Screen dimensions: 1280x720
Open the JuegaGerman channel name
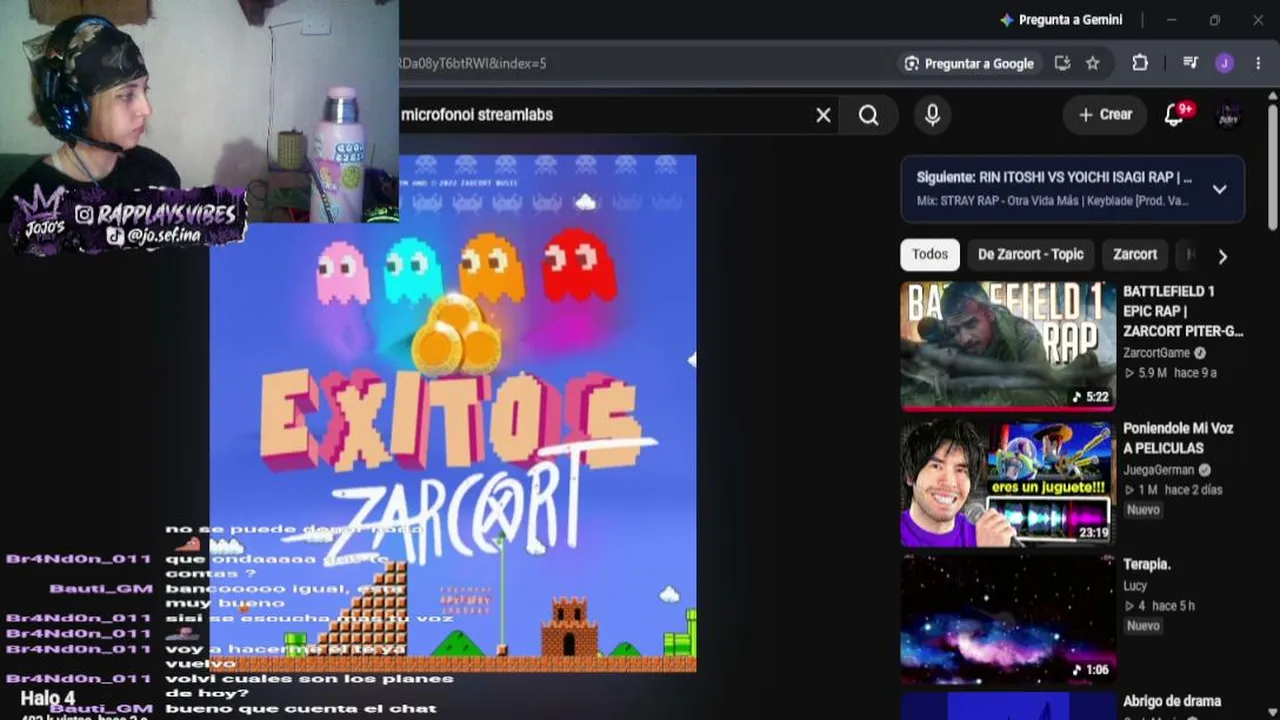point(1158,470)
